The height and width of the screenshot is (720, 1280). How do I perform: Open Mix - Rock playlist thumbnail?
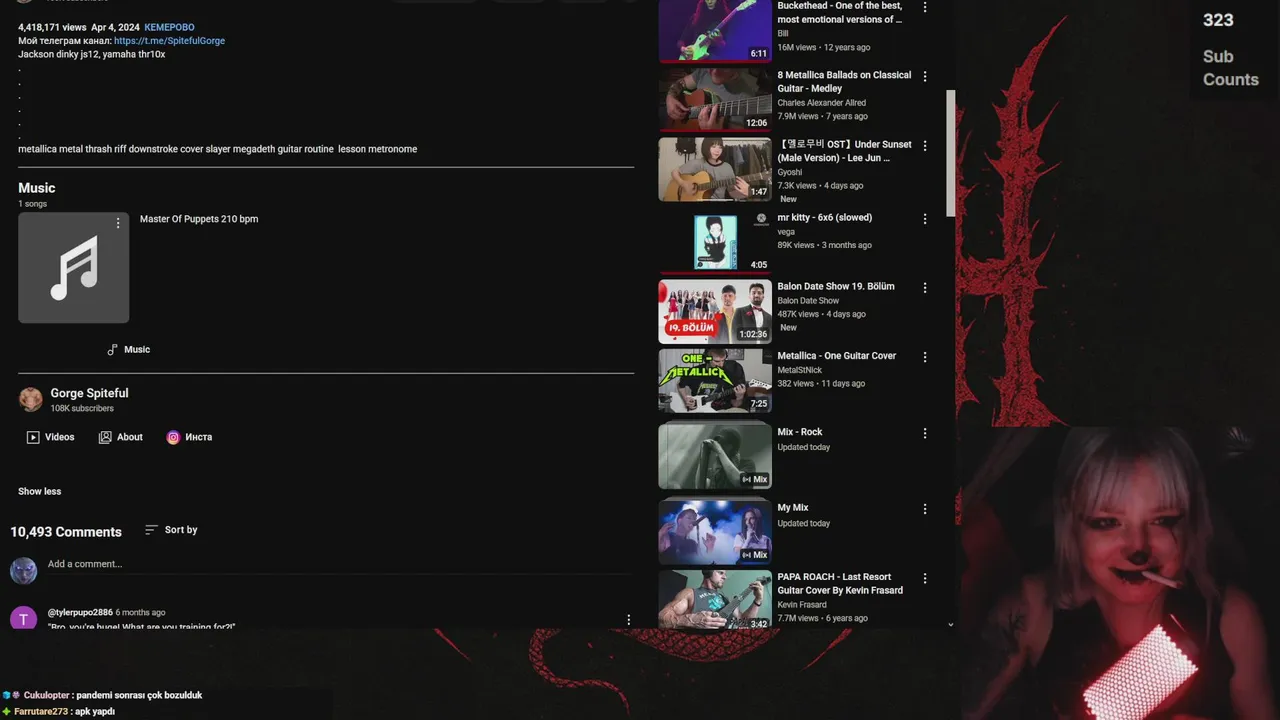click(x=715, y=456)
